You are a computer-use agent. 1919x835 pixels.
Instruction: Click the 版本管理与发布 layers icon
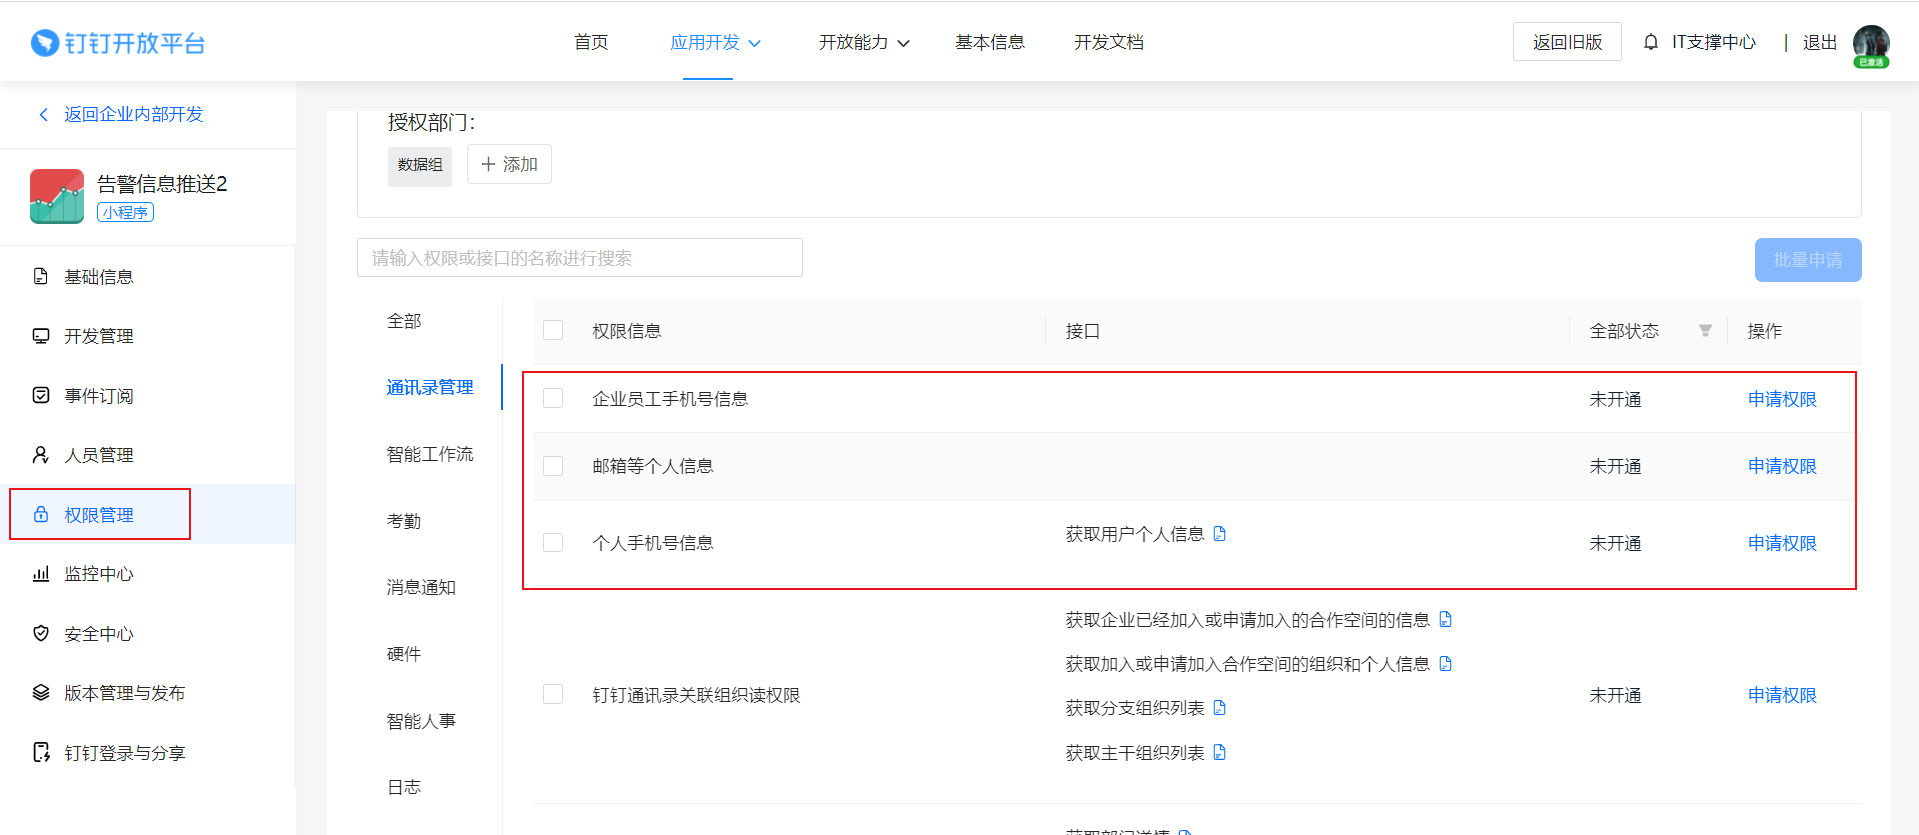pyautogui.click(x=41, y=692)
